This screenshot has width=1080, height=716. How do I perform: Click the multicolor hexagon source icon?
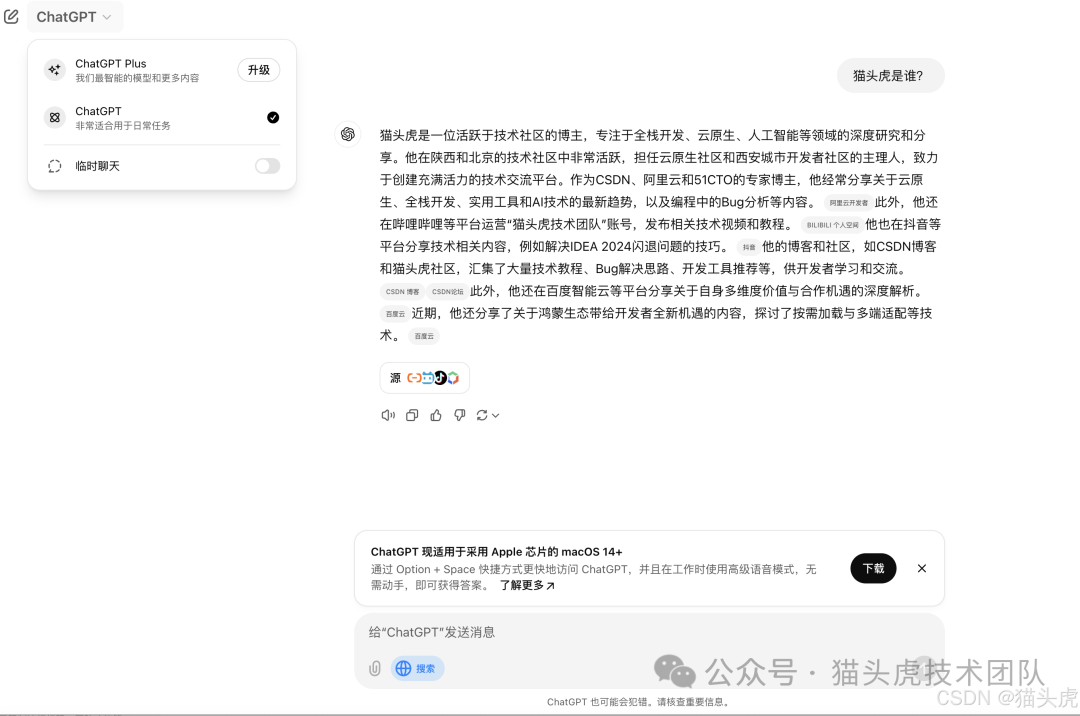(x=453, y=378)
